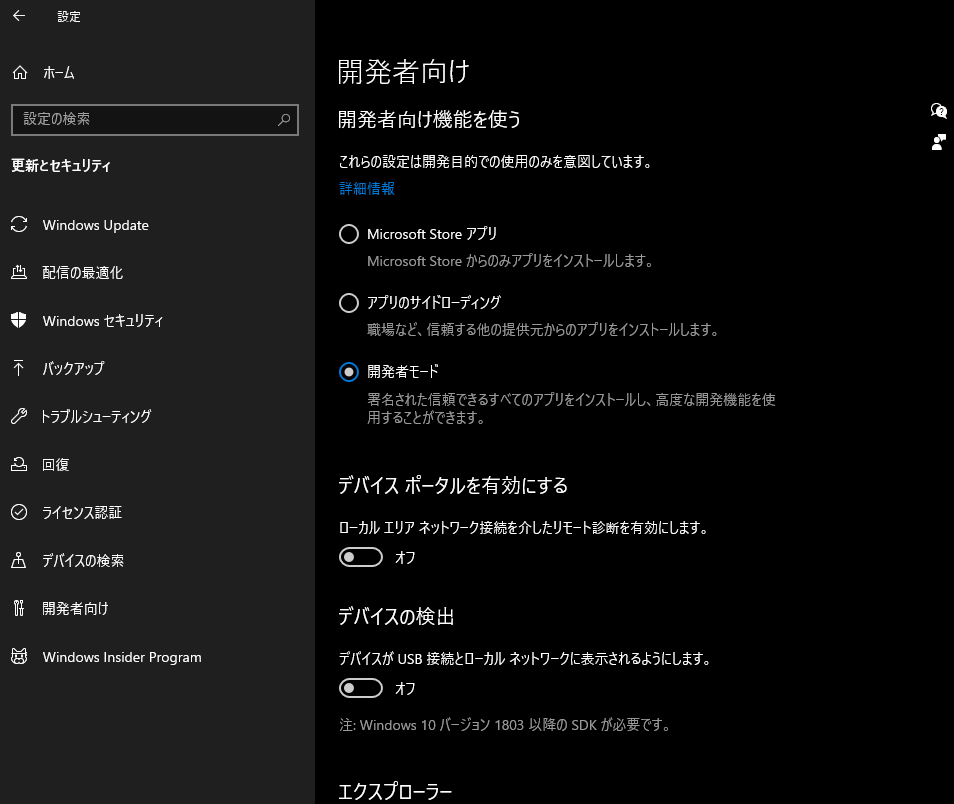Screen dimensions: 954x804
Task: Click the 開発者向け page heading
Action: (x=403, y=72)
